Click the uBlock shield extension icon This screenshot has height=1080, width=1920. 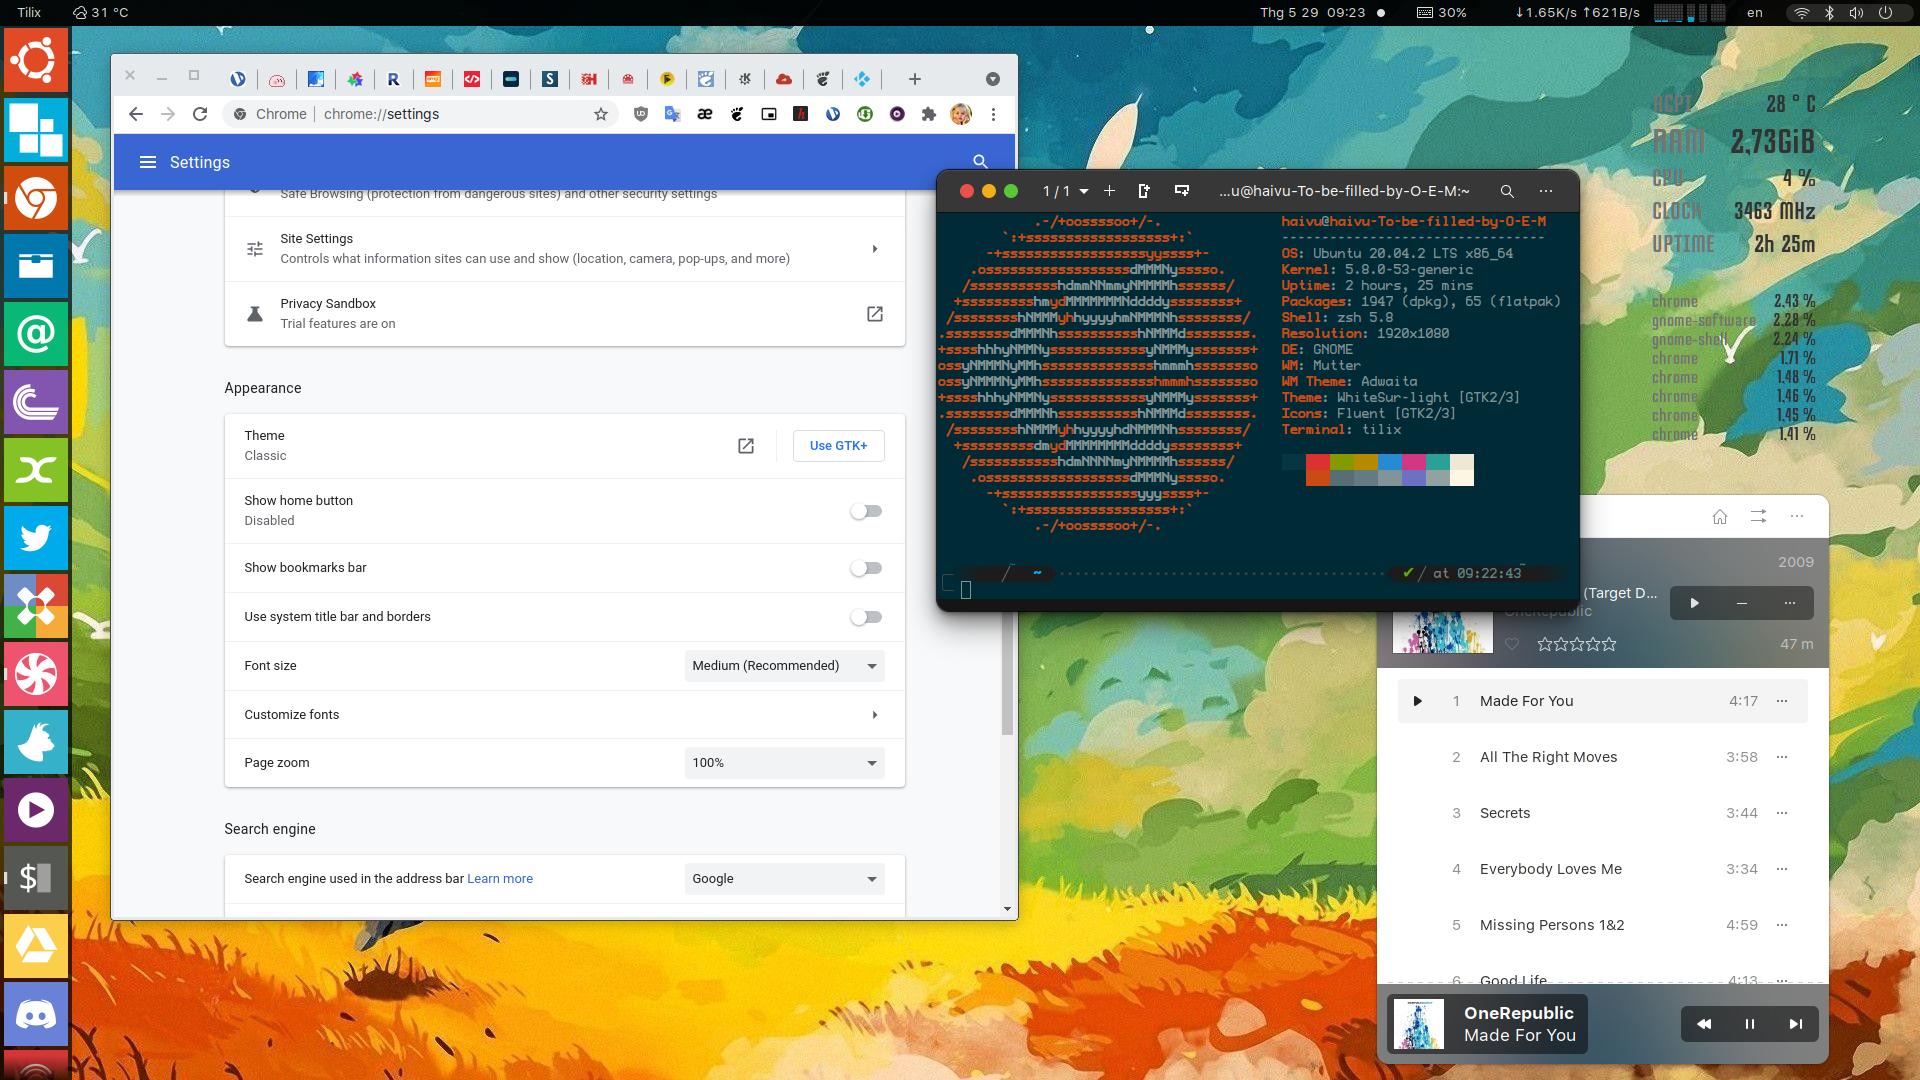coord(641,114)
